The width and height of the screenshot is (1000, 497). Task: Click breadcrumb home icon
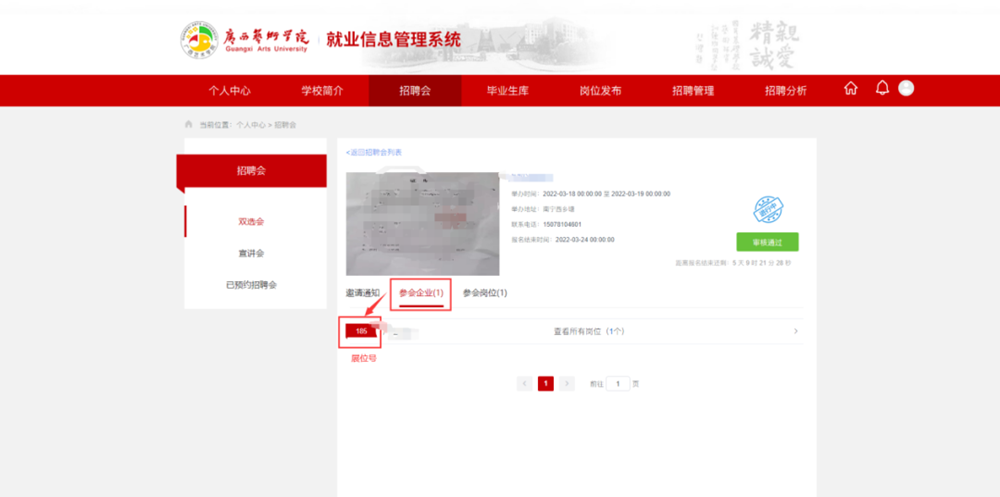(188, 124)
